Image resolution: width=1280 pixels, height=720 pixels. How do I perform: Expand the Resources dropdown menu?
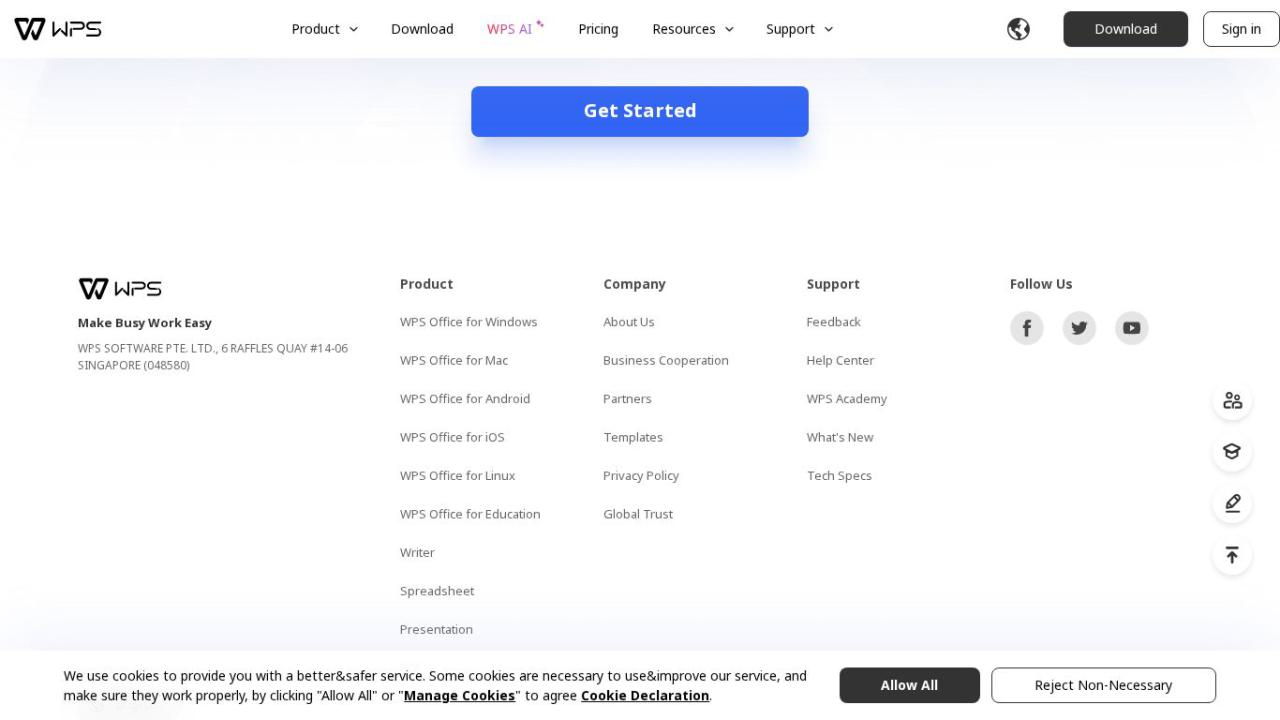click(x=692, y=29)
